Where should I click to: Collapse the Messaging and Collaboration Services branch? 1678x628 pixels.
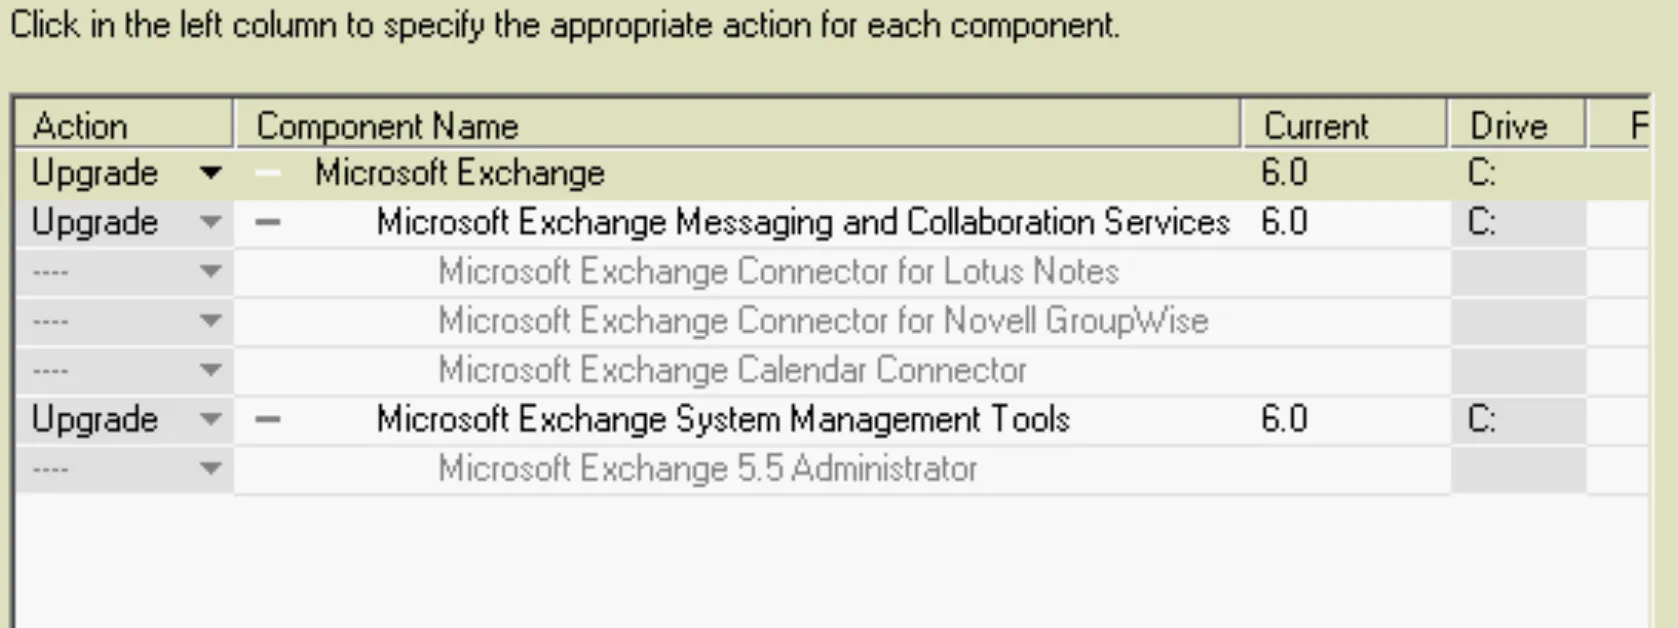click(x=267, y=222)
